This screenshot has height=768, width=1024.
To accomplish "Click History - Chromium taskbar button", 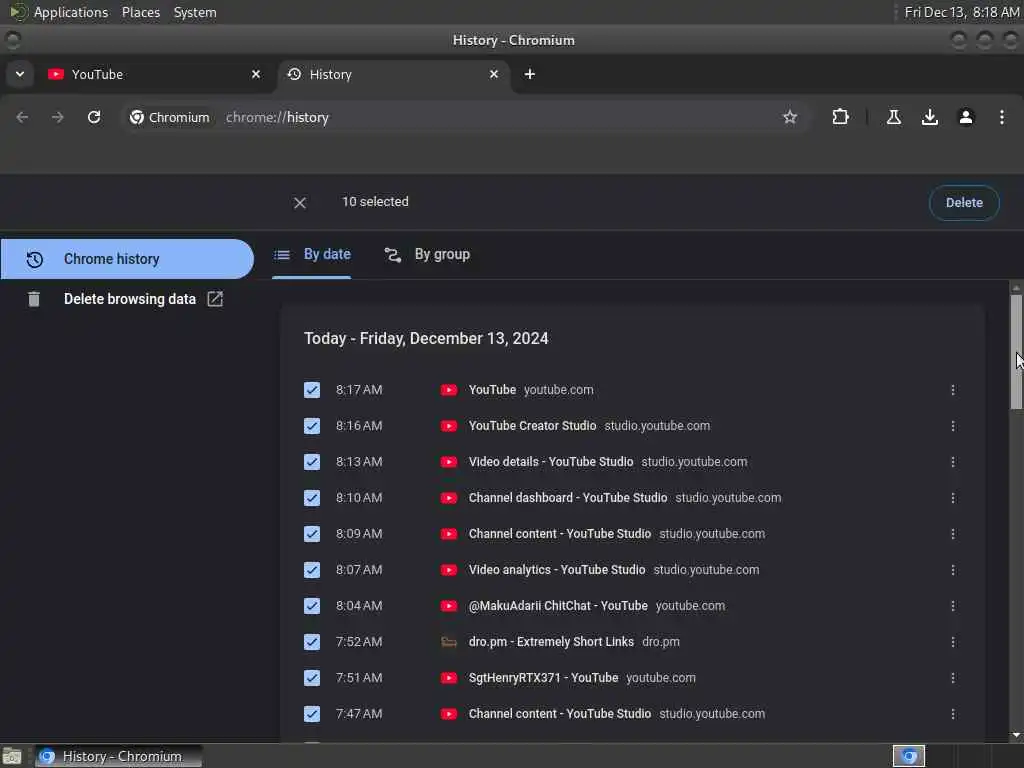I will (119, 756).
